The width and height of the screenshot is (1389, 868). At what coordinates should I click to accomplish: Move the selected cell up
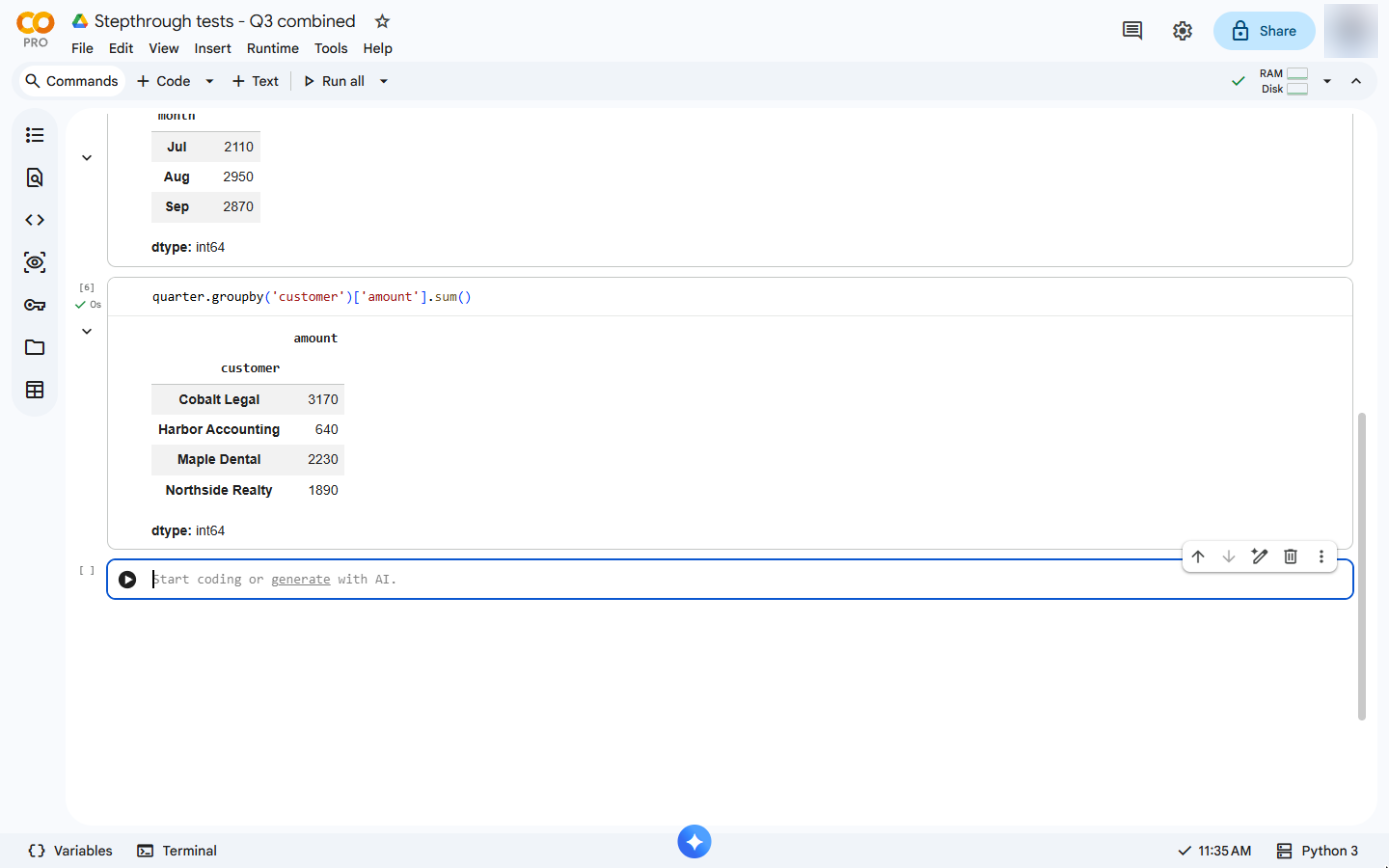(1198, 556)
